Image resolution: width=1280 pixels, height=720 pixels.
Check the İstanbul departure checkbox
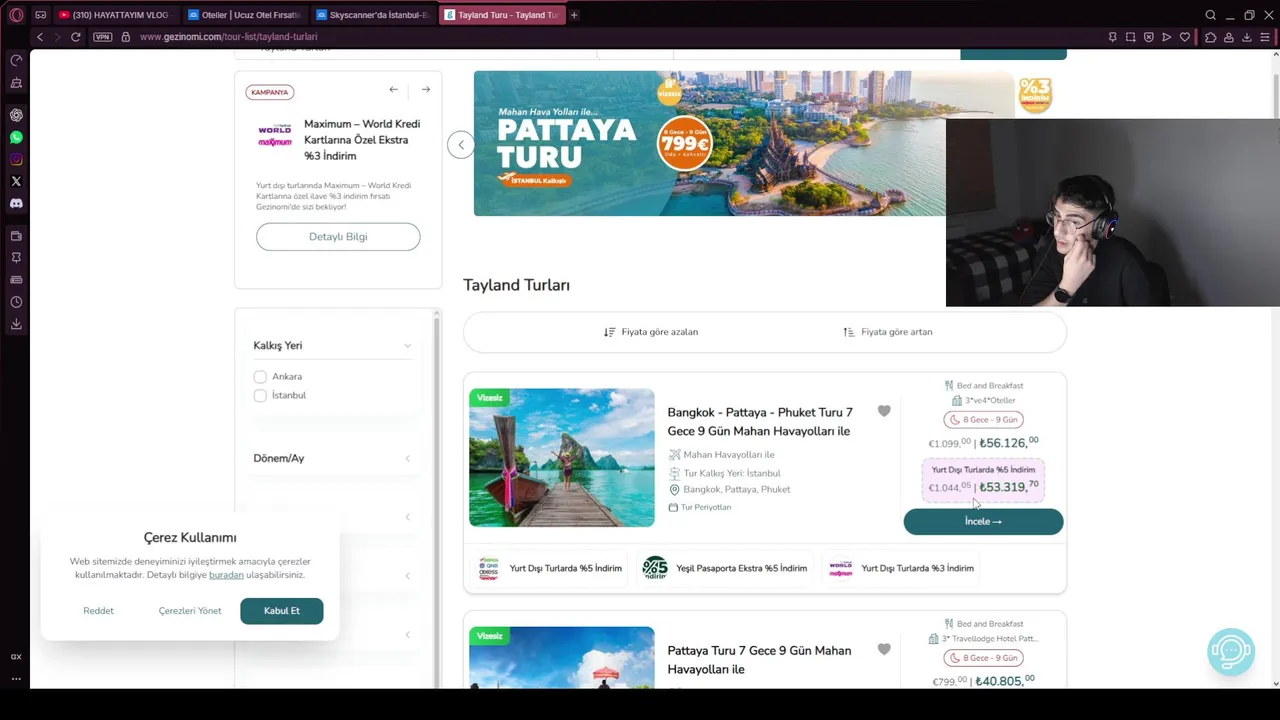pos(260,396)
